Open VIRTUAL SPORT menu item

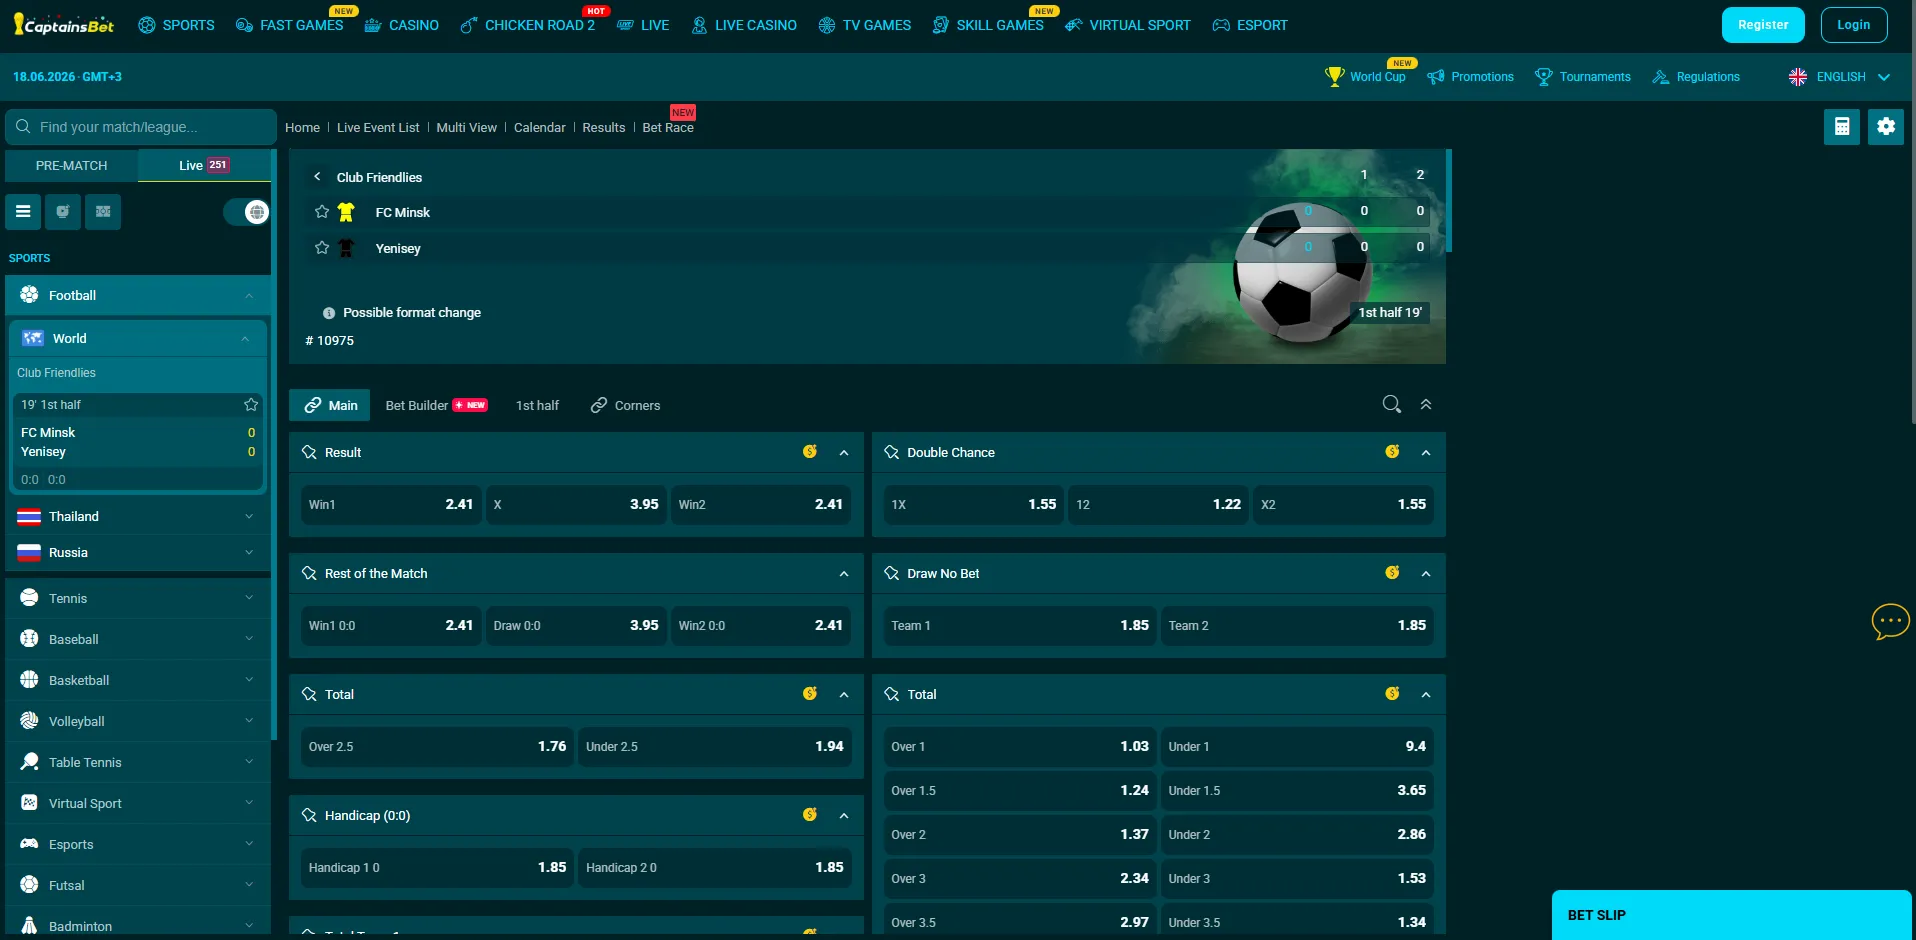pos(1127,25)
